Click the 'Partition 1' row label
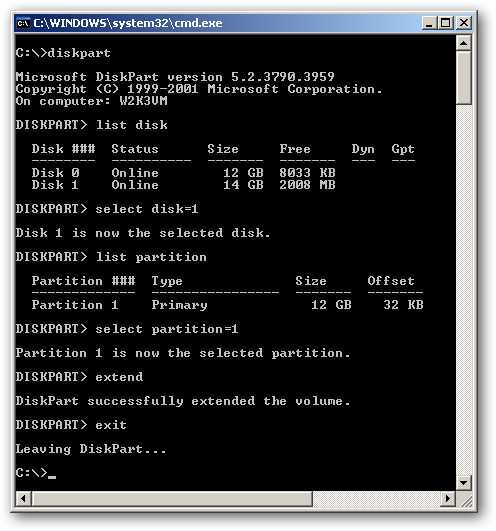Image resolution: width=496 pixels, height=531 pixels. [75, 305]
